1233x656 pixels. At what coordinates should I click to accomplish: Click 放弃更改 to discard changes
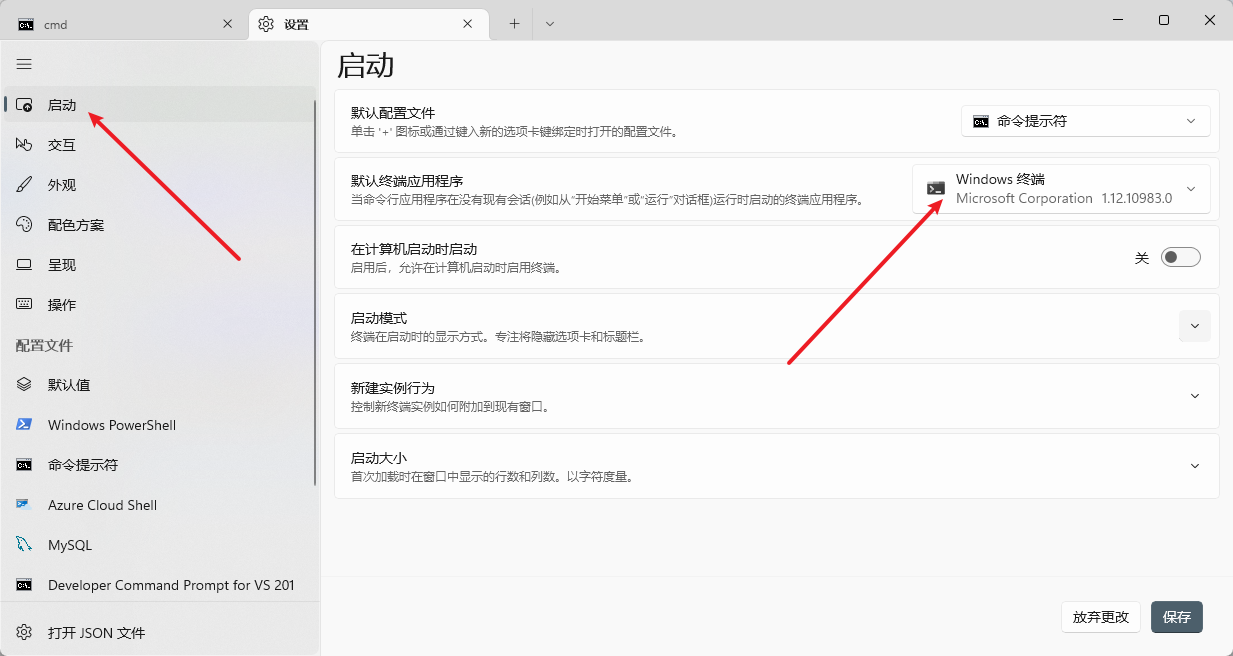[1101, 617]
